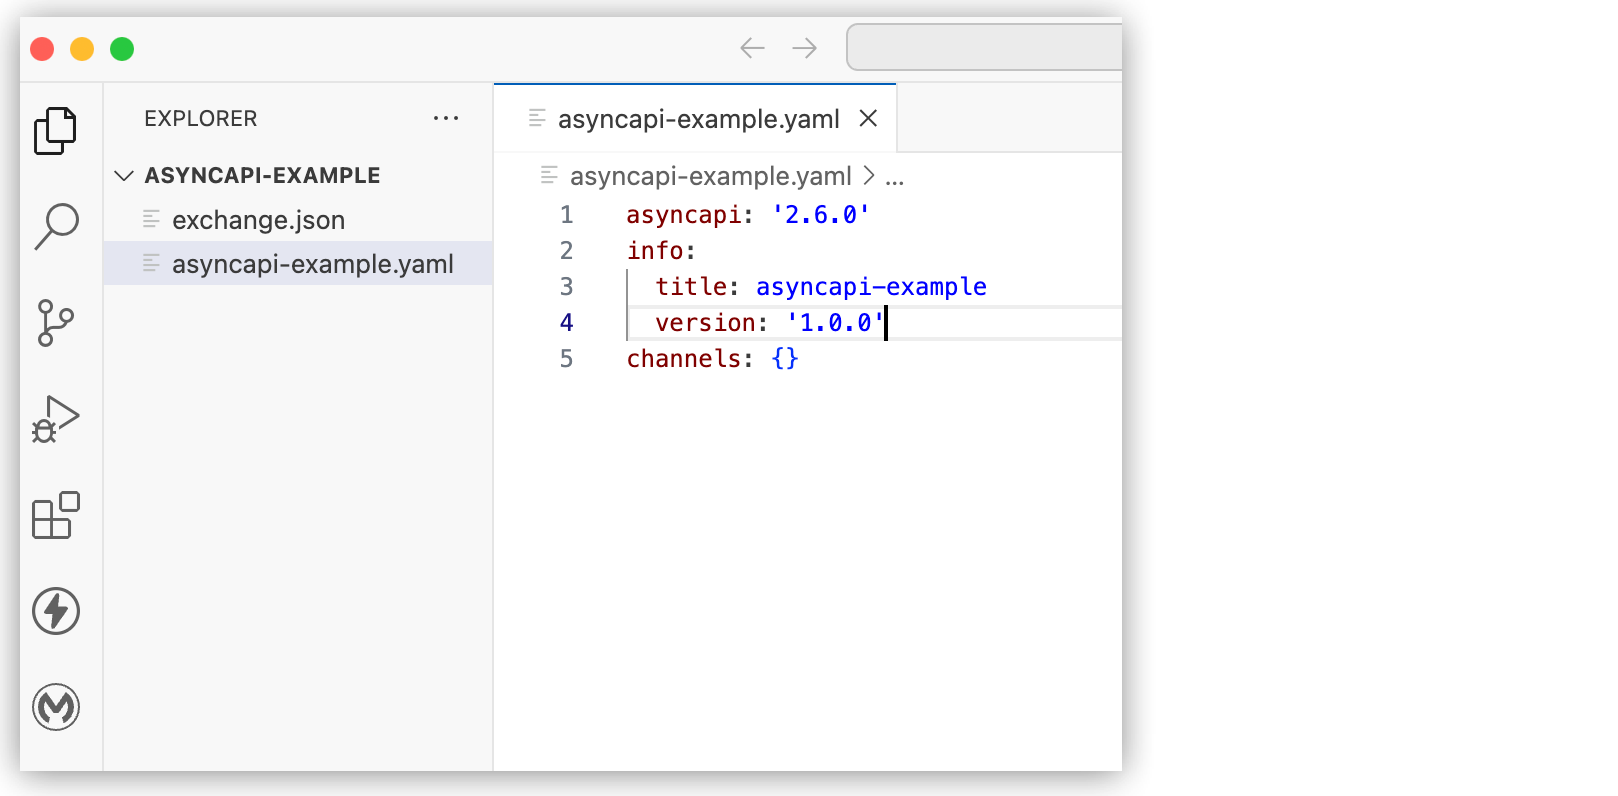1618x796 pixels.
Task: Click the 'channels' key on line 5
Action: point(684,359)
